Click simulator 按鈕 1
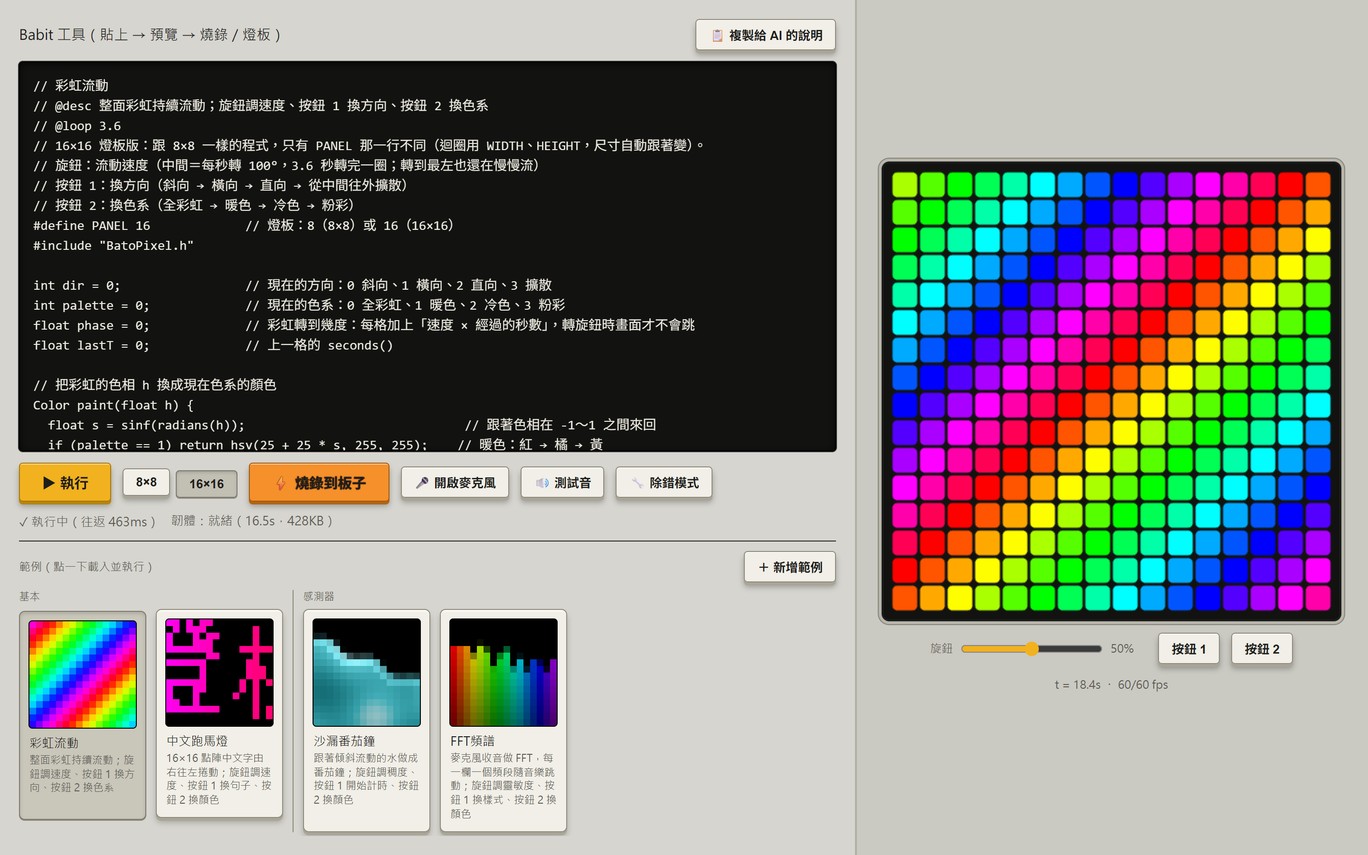This screenshot has height=855, width=1368. [1188, 649]
